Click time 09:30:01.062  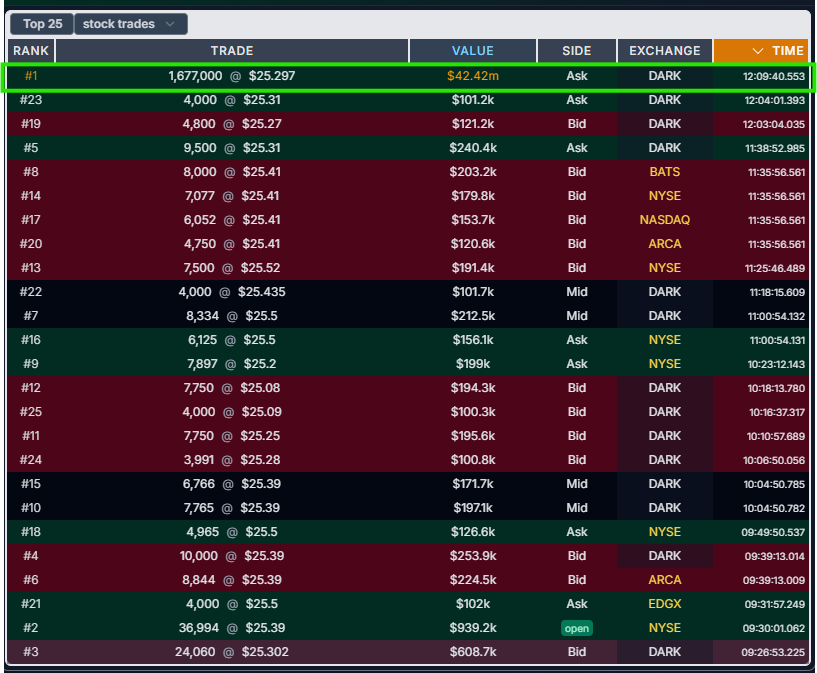774,628
